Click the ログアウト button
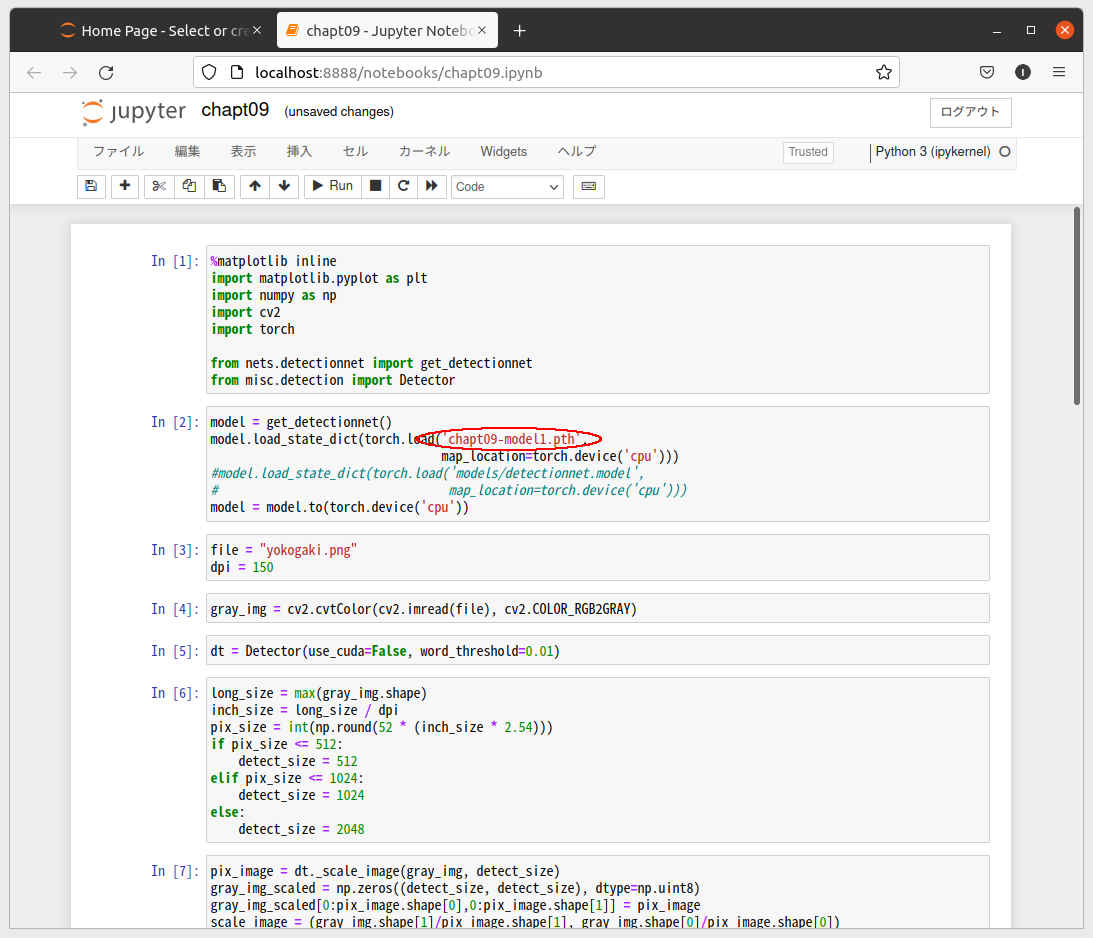 pyautogui.click(x=970, y=112)
